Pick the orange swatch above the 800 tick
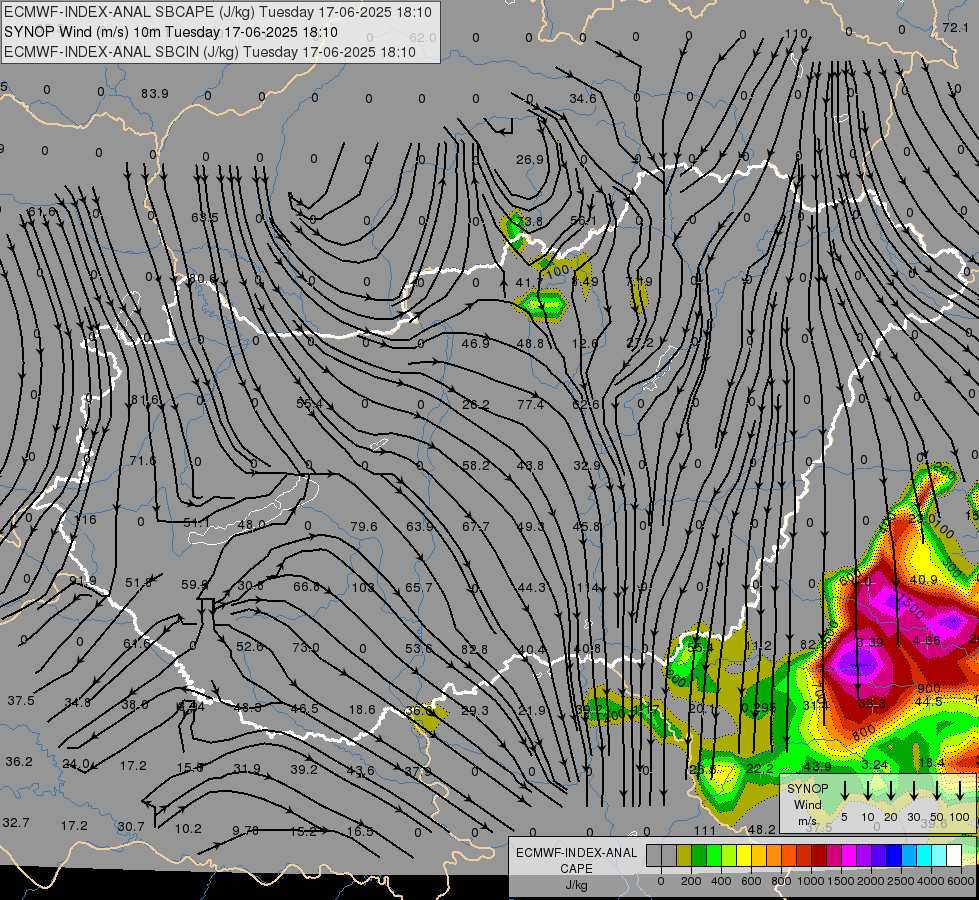Screen dimensions: 979x900 [774, 856]
